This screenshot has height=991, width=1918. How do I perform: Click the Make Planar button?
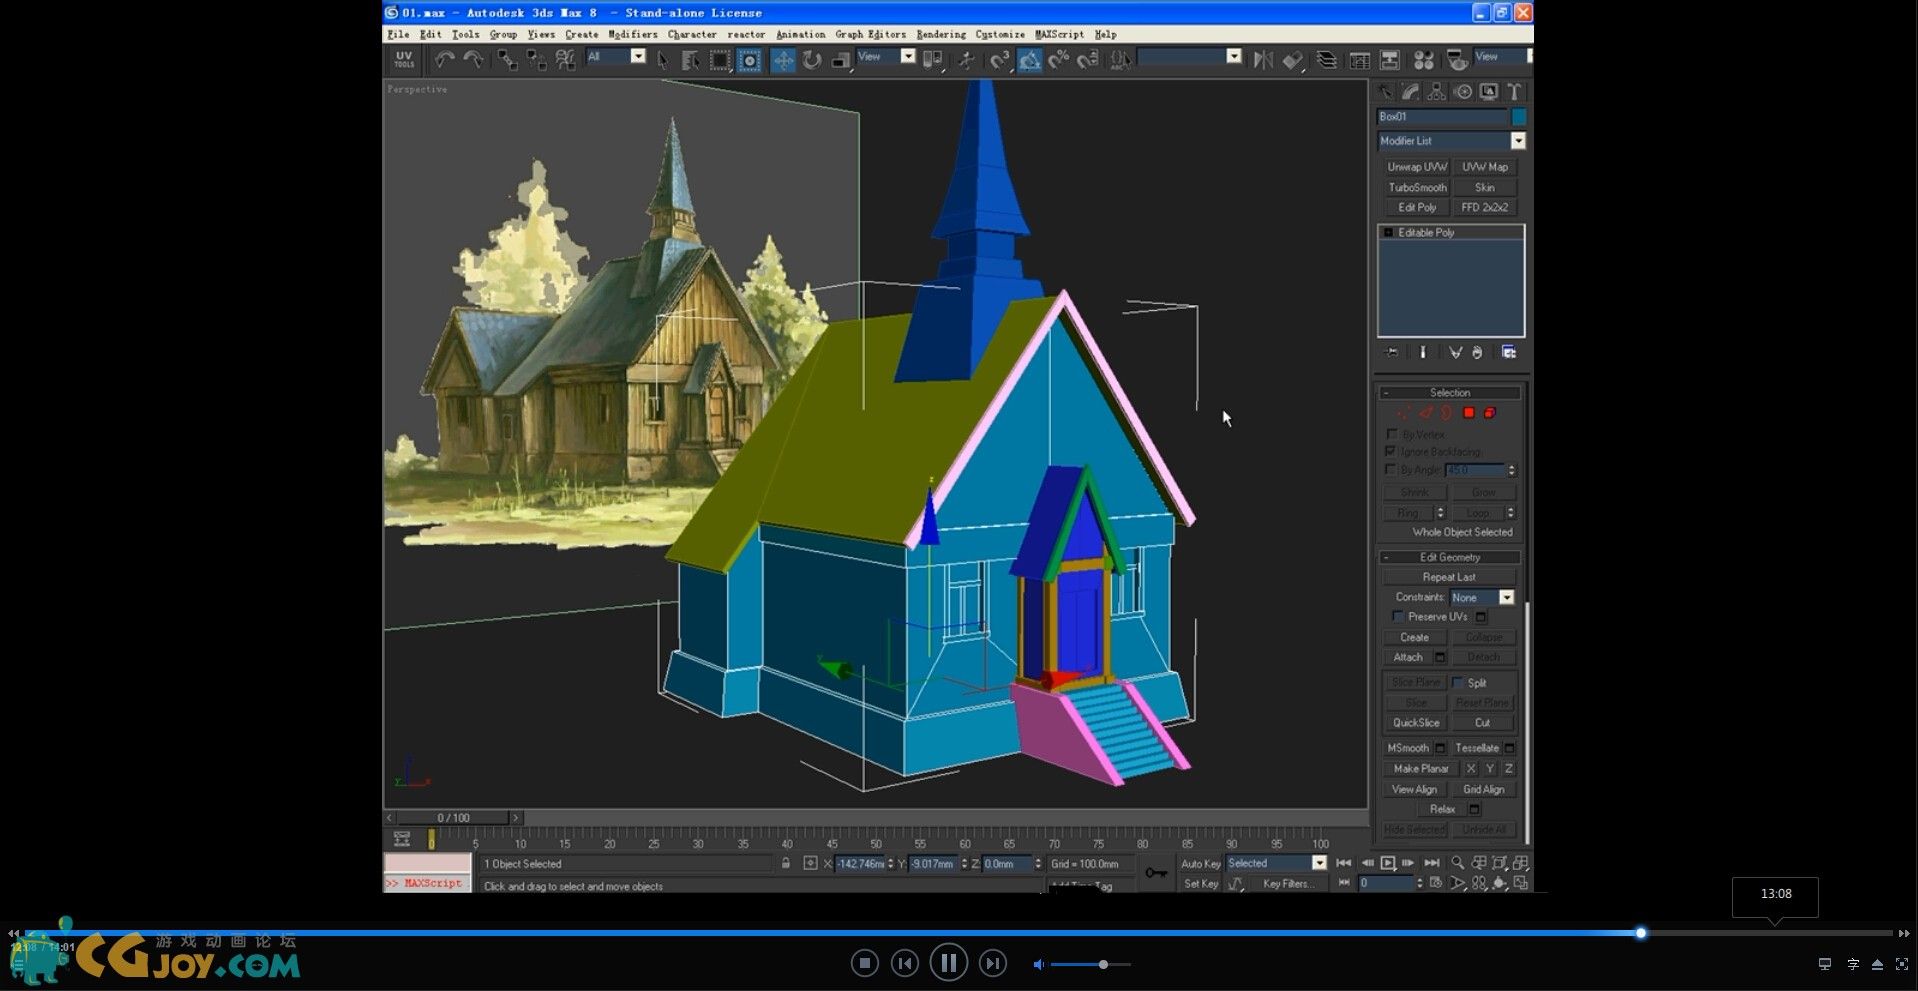pyautogui.click(x=1421, y=769)
